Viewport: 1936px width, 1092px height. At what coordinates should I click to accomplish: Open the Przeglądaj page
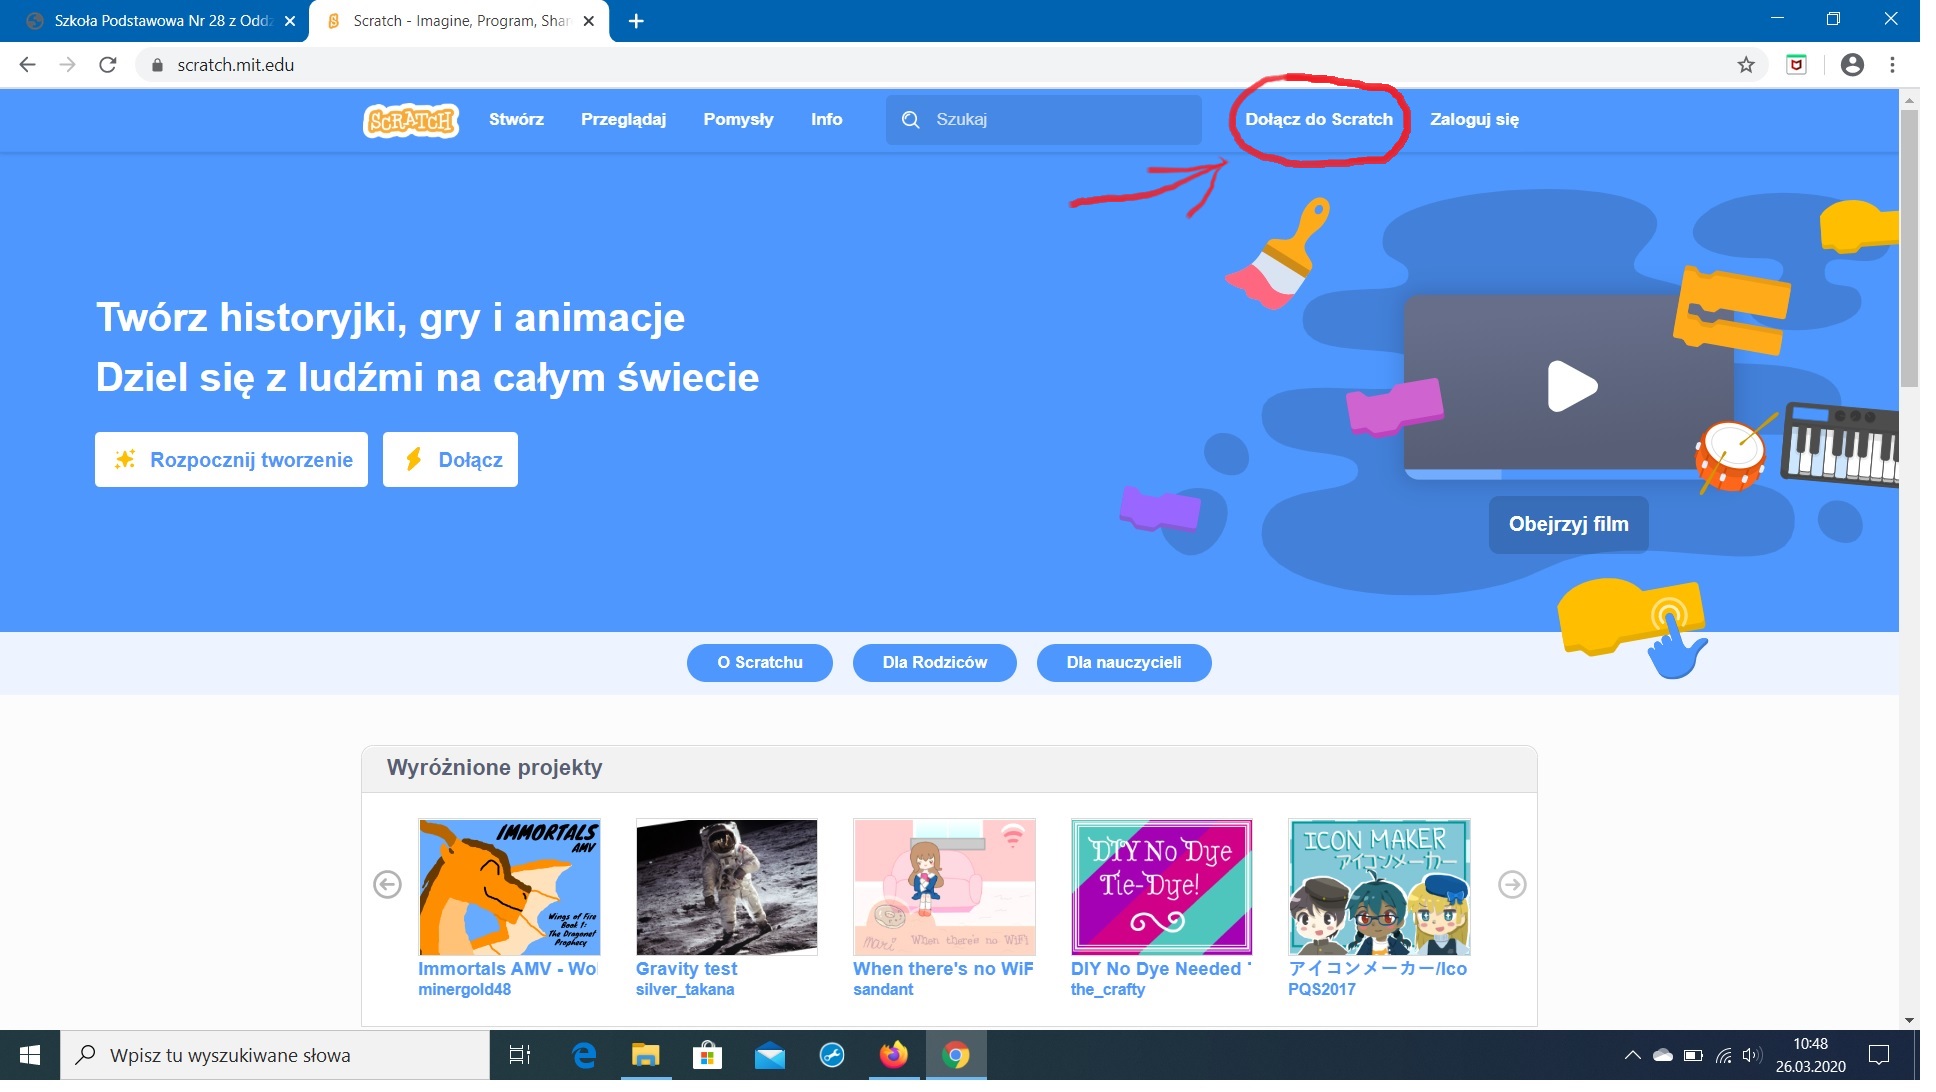click(x=623, y=119)
